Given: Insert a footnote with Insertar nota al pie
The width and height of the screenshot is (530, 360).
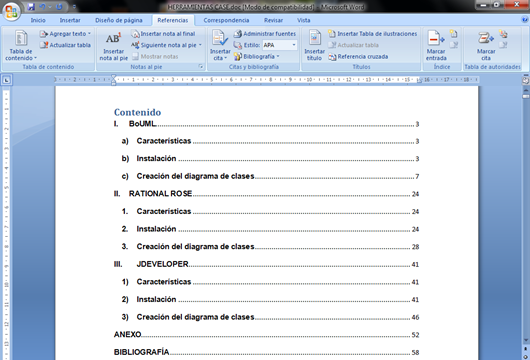Looking at the screenshot, I should click(x=113, y=46).
